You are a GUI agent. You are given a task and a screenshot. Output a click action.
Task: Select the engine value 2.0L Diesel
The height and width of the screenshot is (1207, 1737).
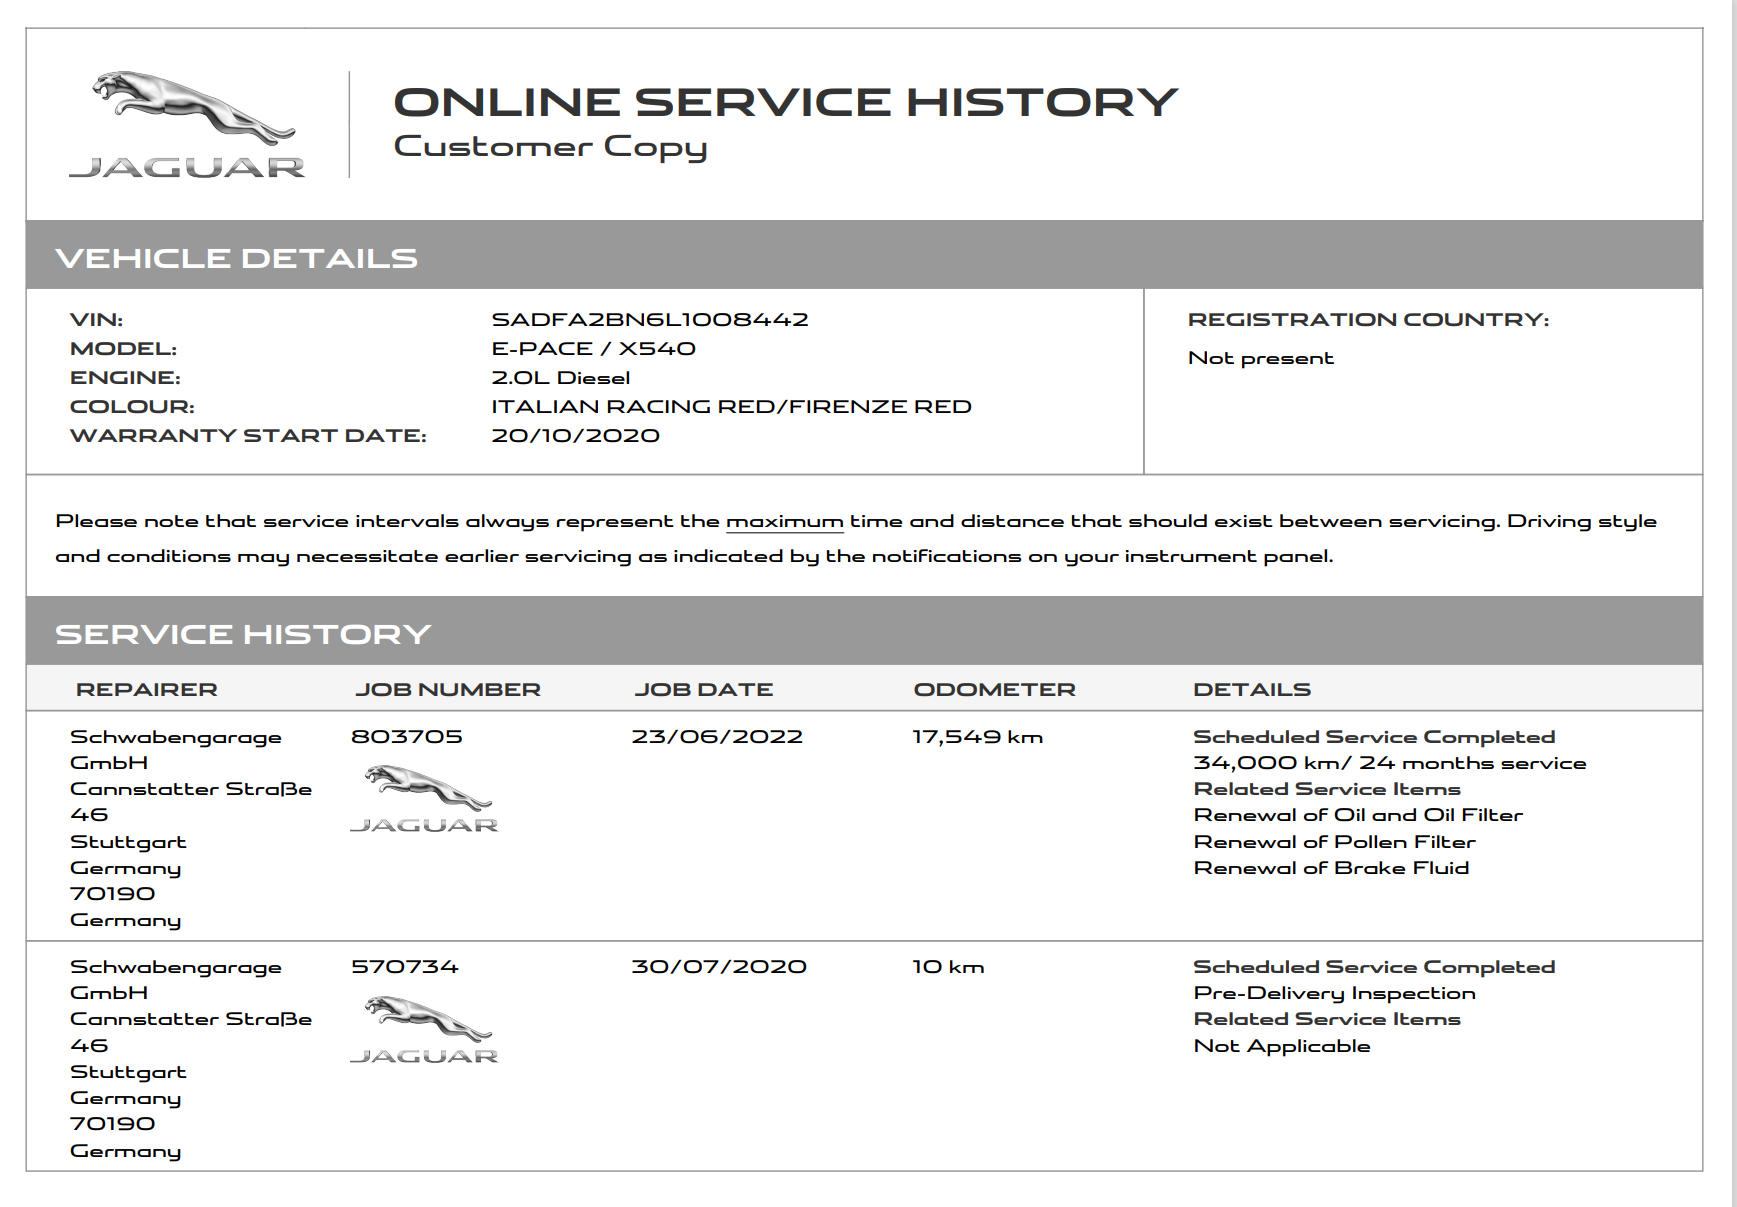click(561, 377)
